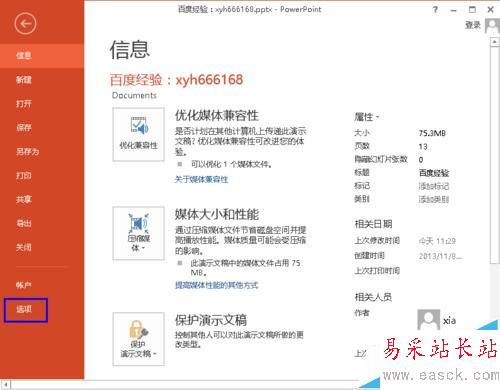Select the 保存 menu item
Viewport: 500px width, 390px height.
(x=42, y=128)
